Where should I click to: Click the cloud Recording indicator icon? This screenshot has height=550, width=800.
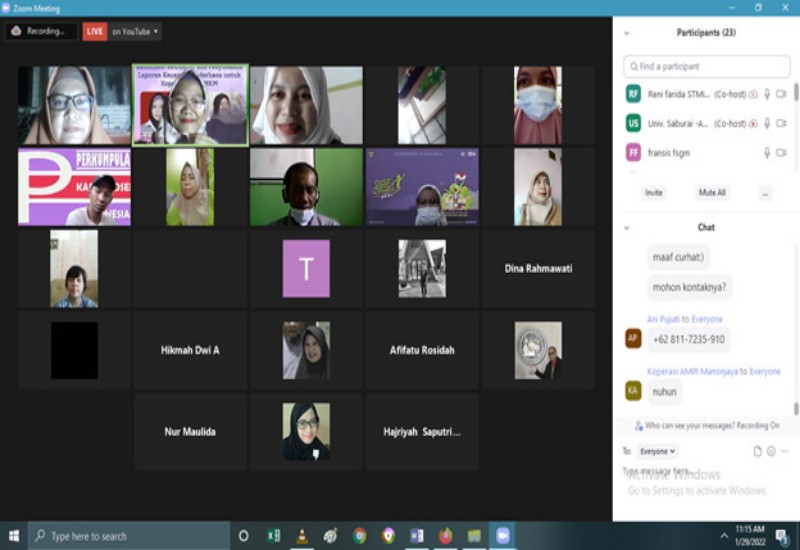(16, 31)
